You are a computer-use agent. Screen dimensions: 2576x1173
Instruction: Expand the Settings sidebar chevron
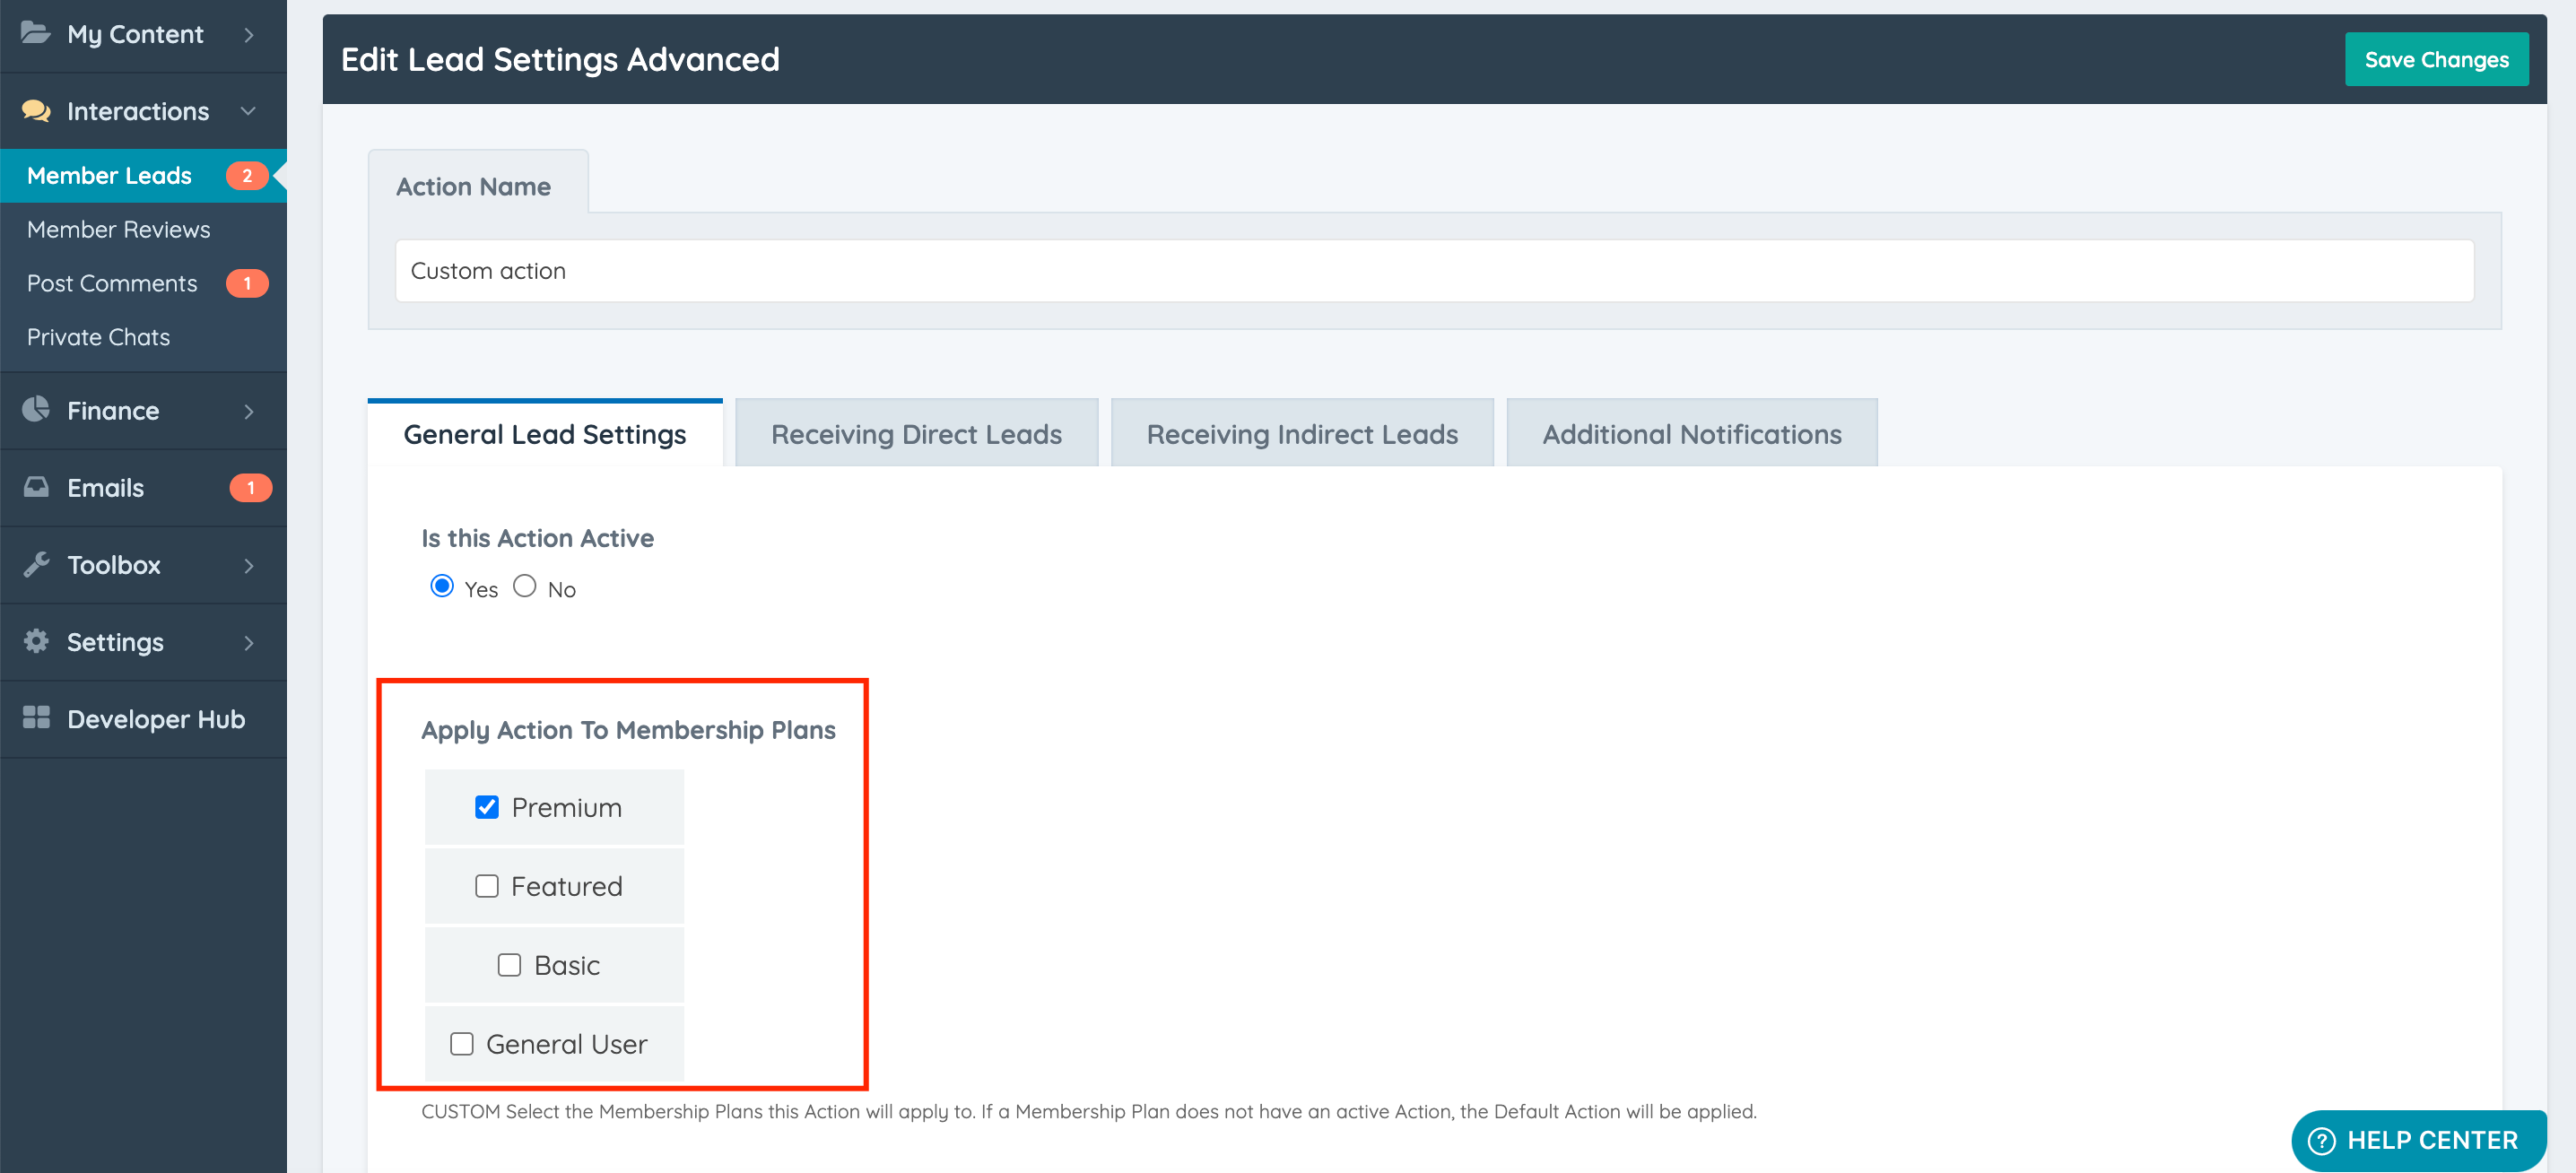[249, 643]
